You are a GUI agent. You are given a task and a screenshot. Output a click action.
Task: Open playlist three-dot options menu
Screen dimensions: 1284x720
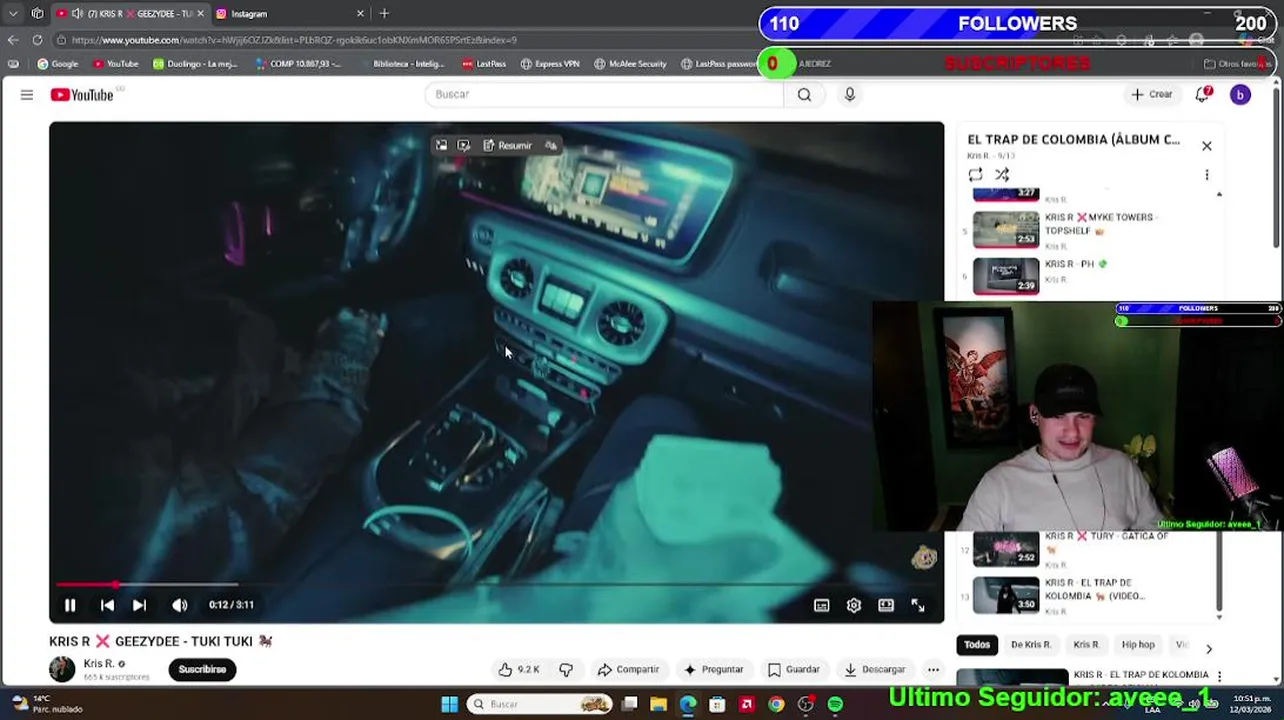(1206, 174)
